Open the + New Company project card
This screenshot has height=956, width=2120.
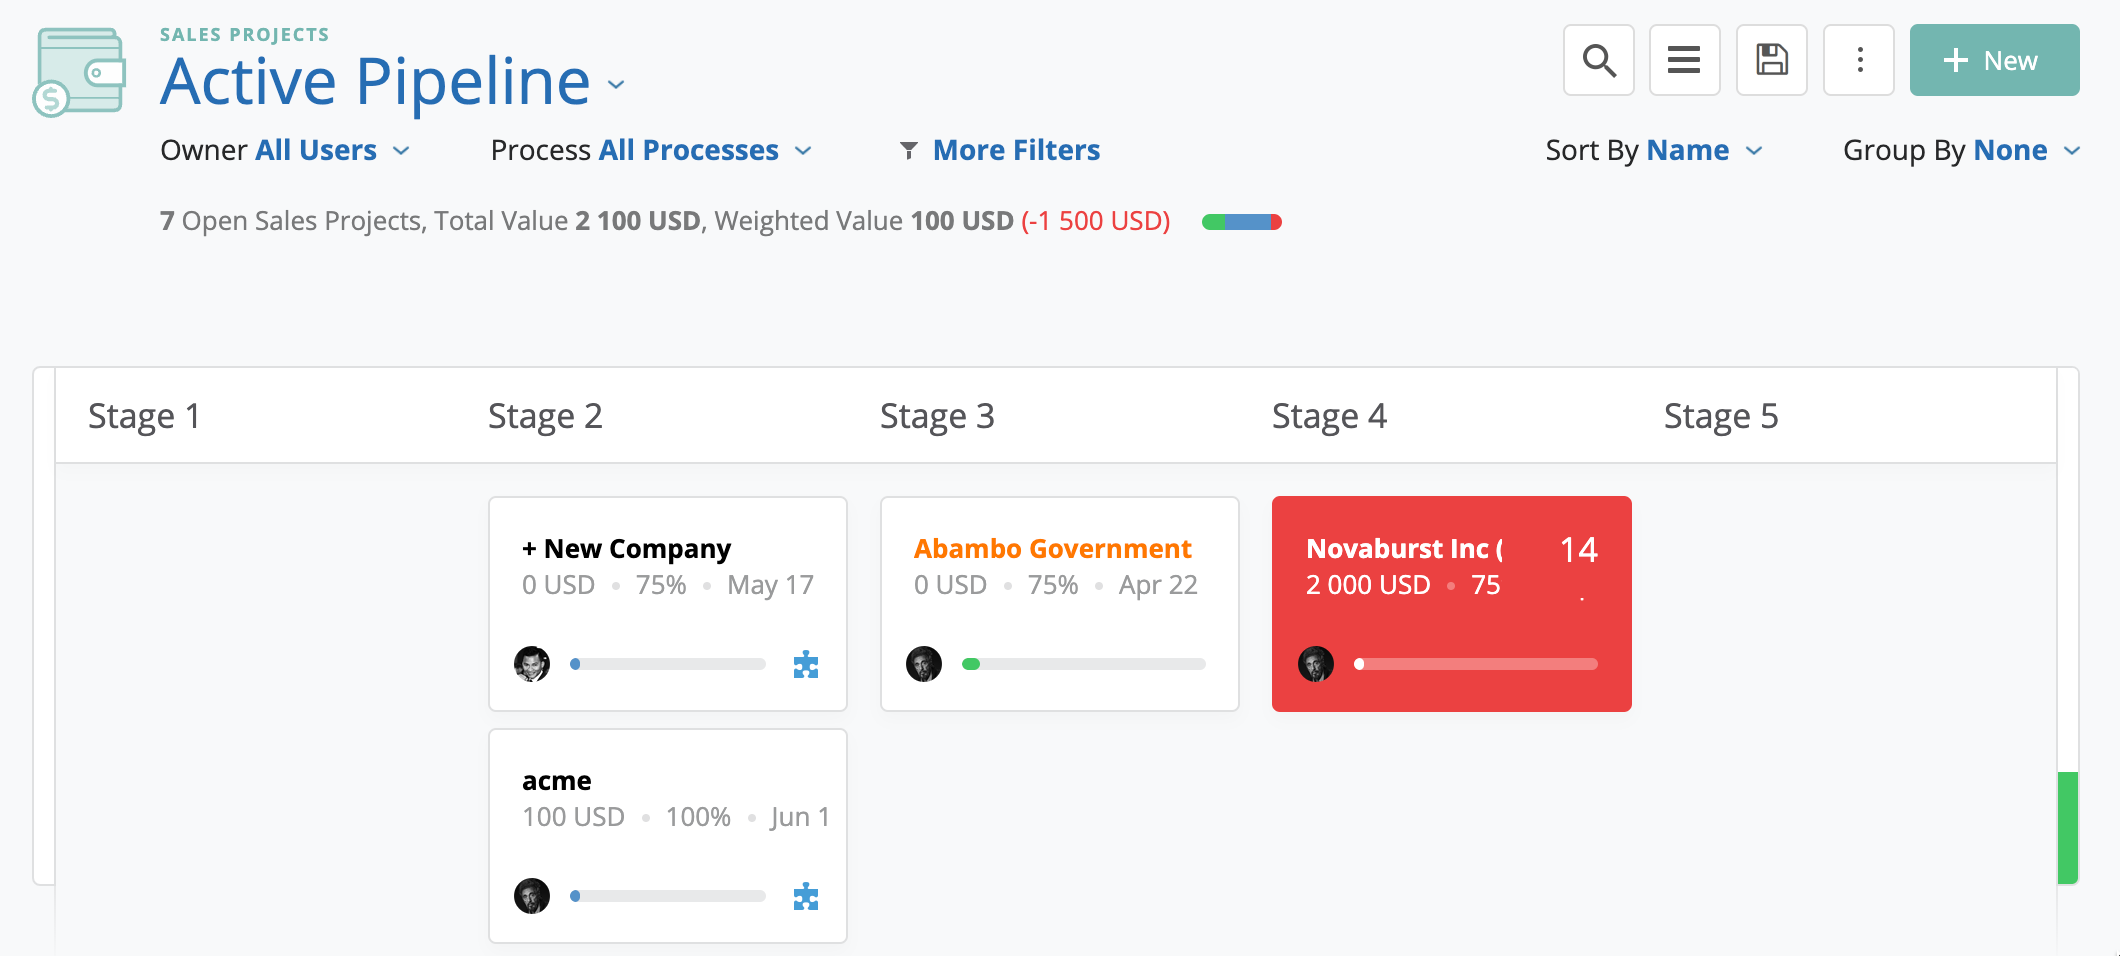[668, 604]
